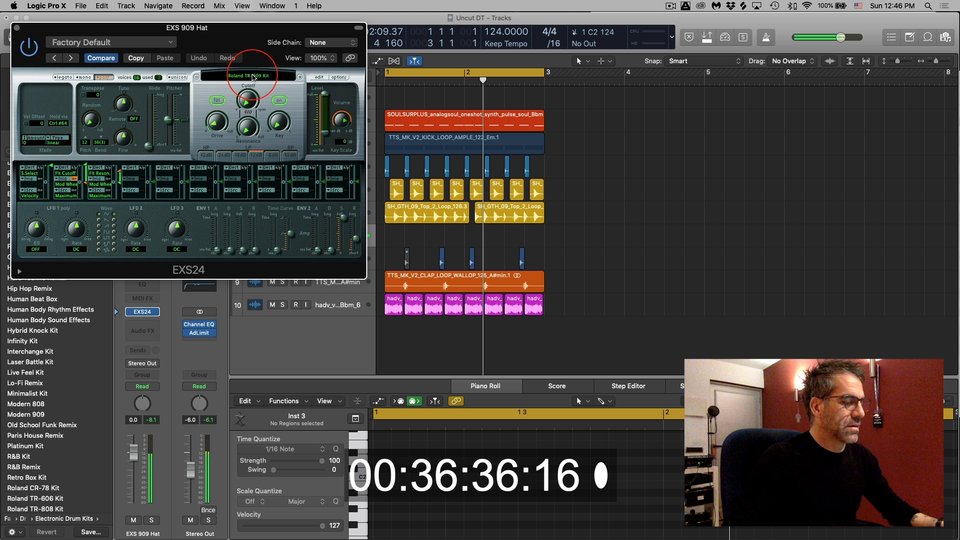The width and height of the screenshot is (960, 540).
Task: Toggle the filter on button in EXS24
Action: click(x=279, y=100)
